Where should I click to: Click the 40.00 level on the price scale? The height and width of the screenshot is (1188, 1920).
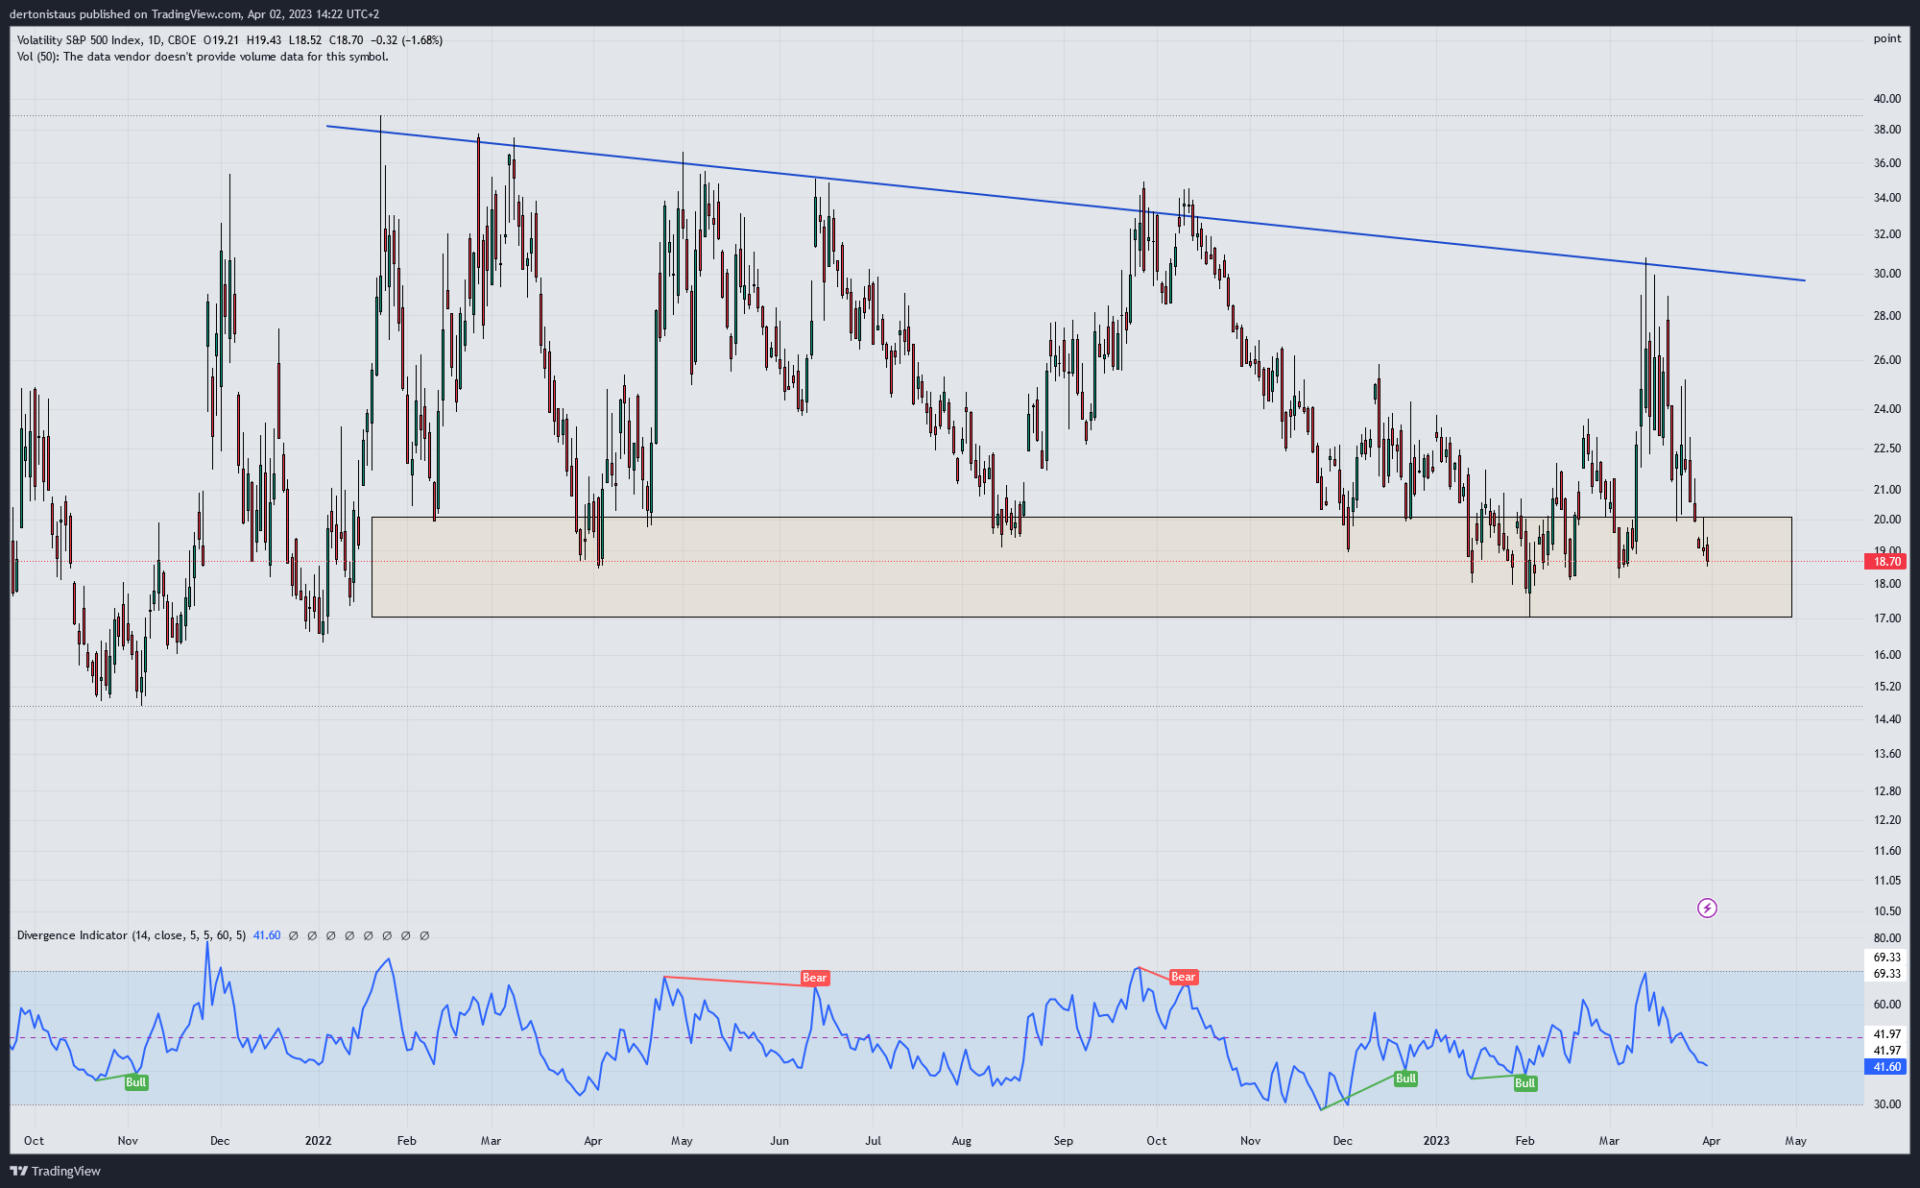(1886, 99)
